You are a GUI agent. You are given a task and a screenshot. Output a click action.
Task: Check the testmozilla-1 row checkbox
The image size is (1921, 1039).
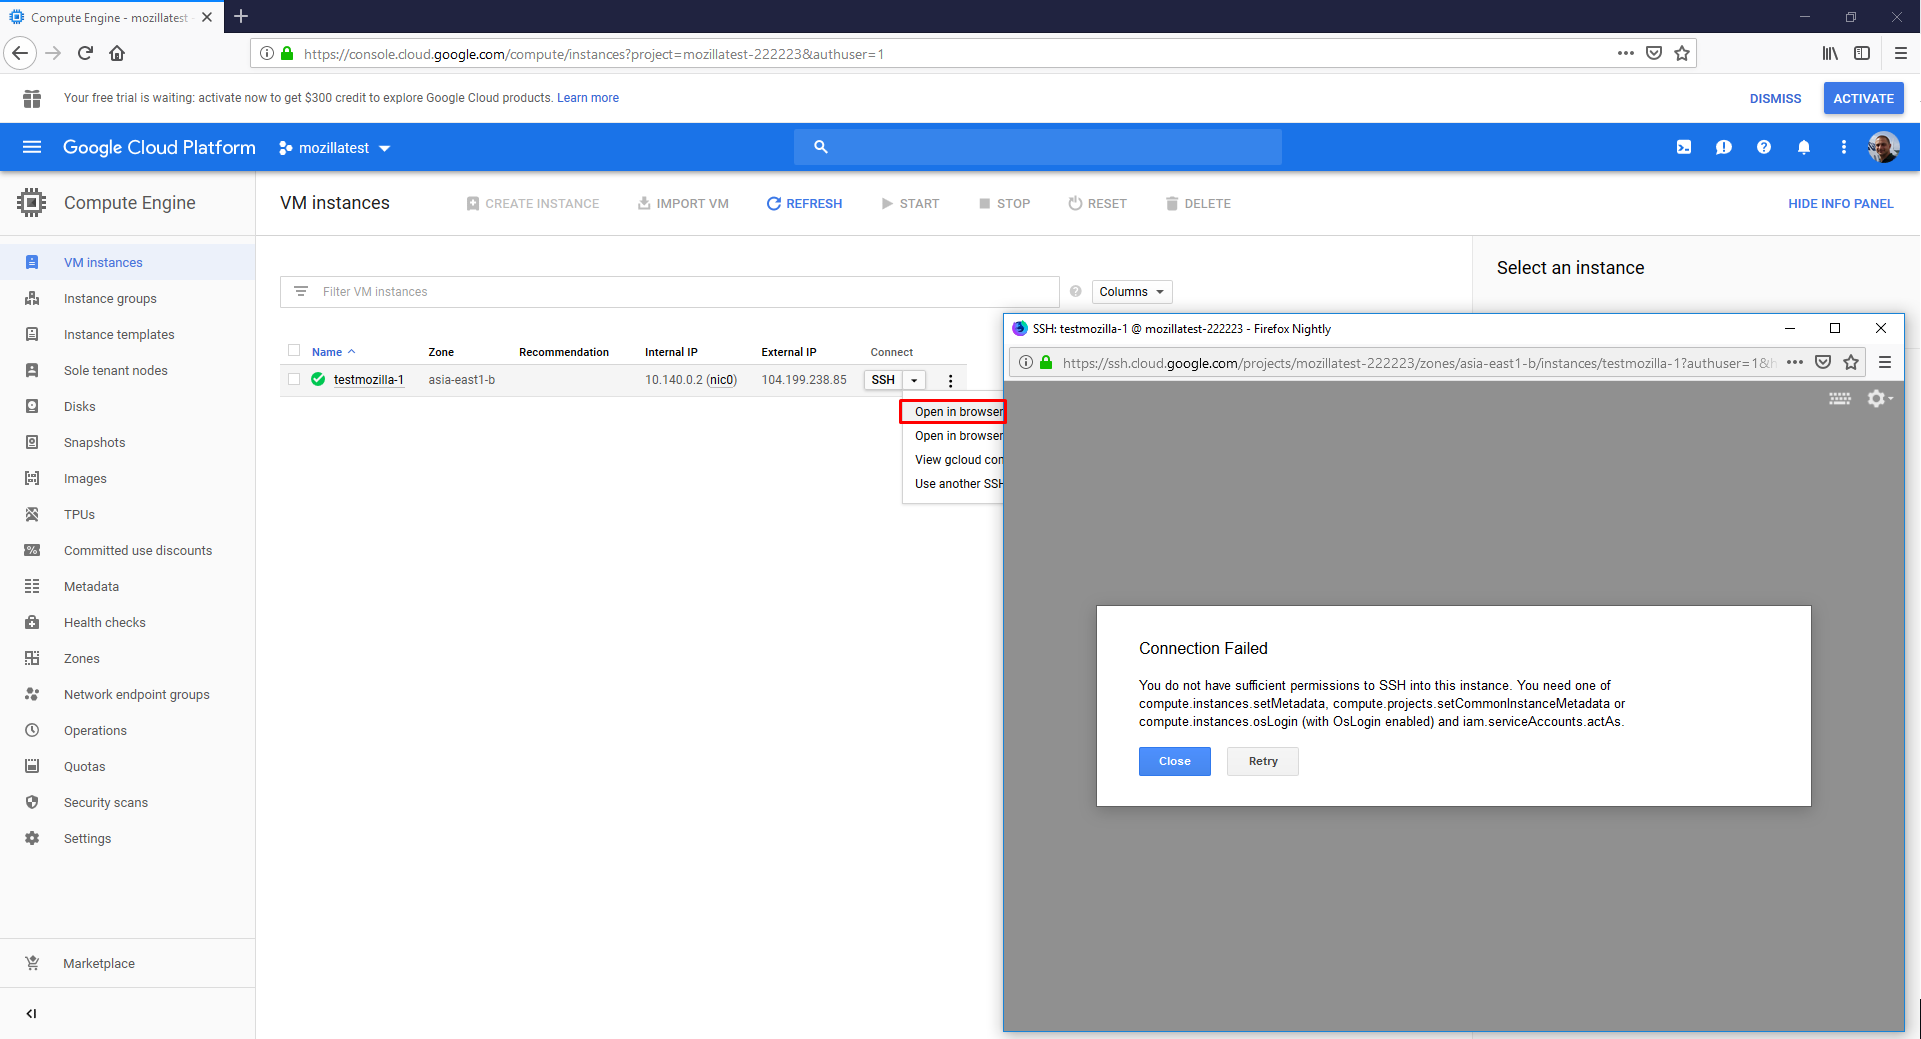[x=294, y=379]
